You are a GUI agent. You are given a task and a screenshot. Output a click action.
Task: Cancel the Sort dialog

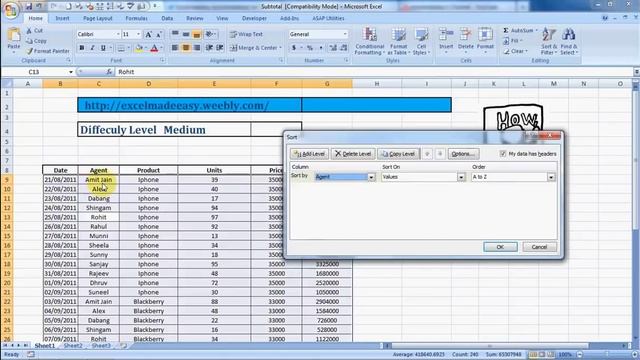pos(539,247)
